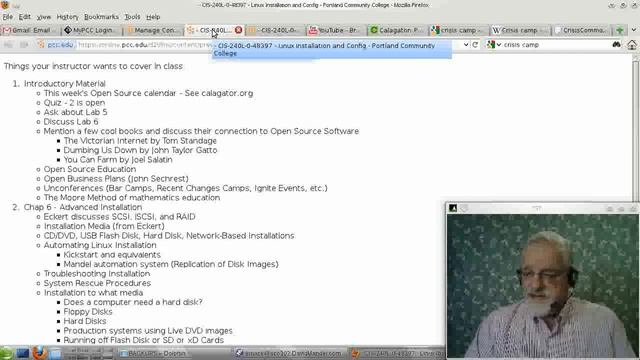Viewport: 640px width, 360px height.
Task: Expand the list all tabs dropdown
Action: [x=633, y=30]
